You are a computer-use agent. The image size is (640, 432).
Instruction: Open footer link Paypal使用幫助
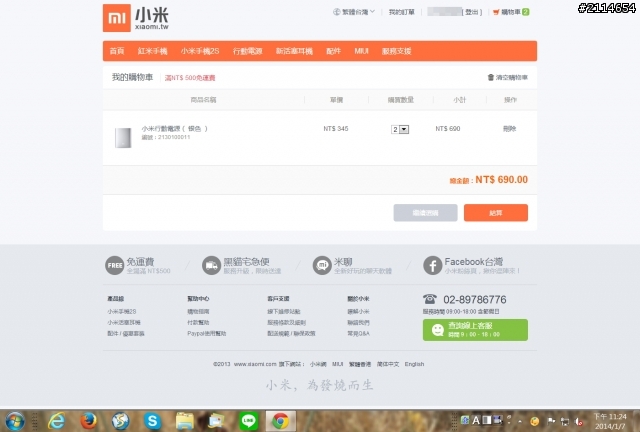(207, 333)
